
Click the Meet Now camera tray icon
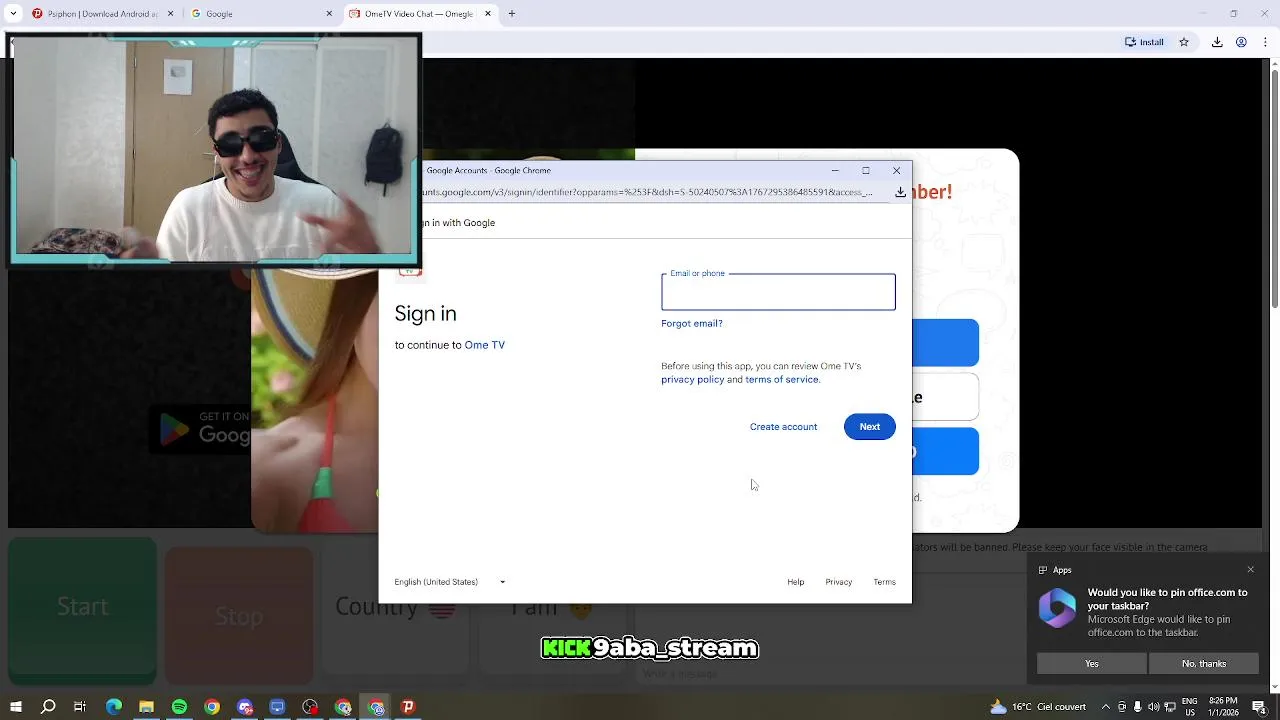click(x=1122, y=707)
